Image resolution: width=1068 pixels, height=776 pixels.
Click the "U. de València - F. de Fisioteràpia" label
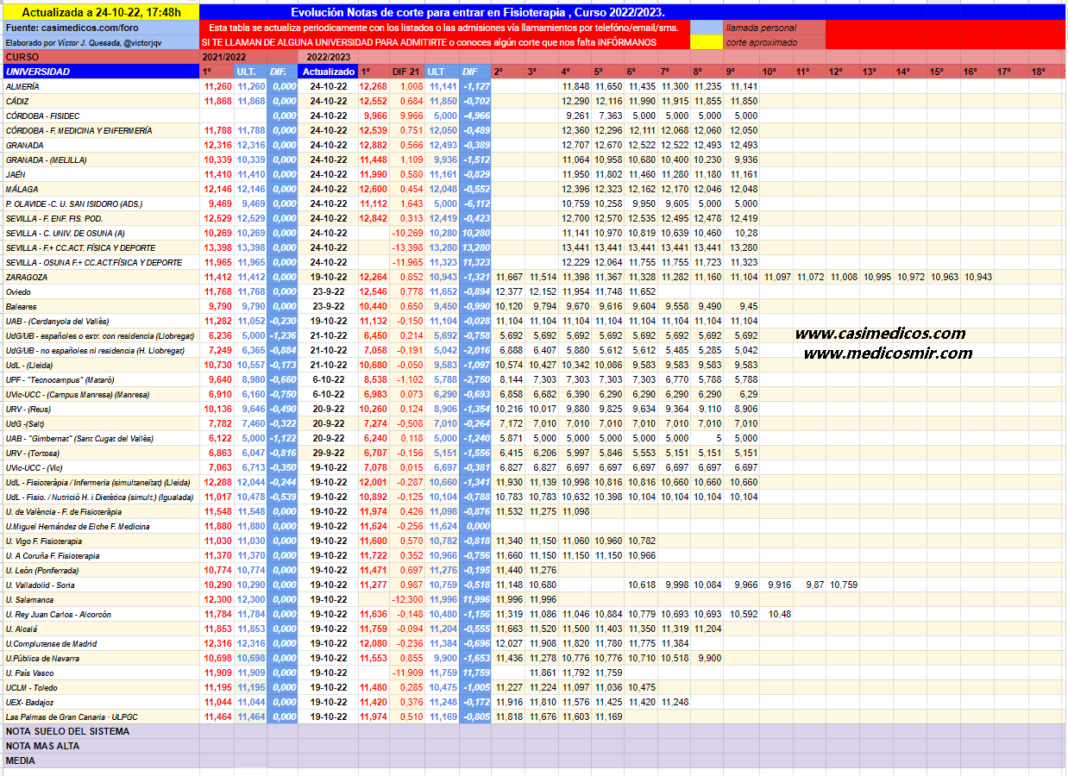(63, 512)
